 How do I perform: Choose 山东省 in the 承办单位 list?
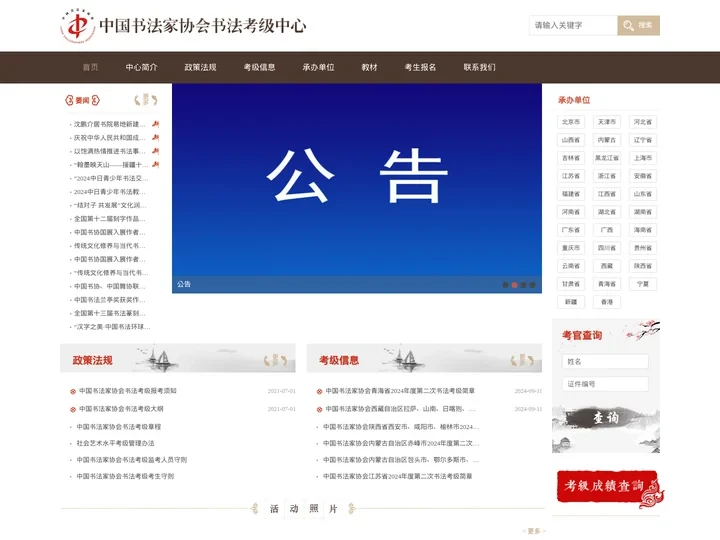(643, 194)
